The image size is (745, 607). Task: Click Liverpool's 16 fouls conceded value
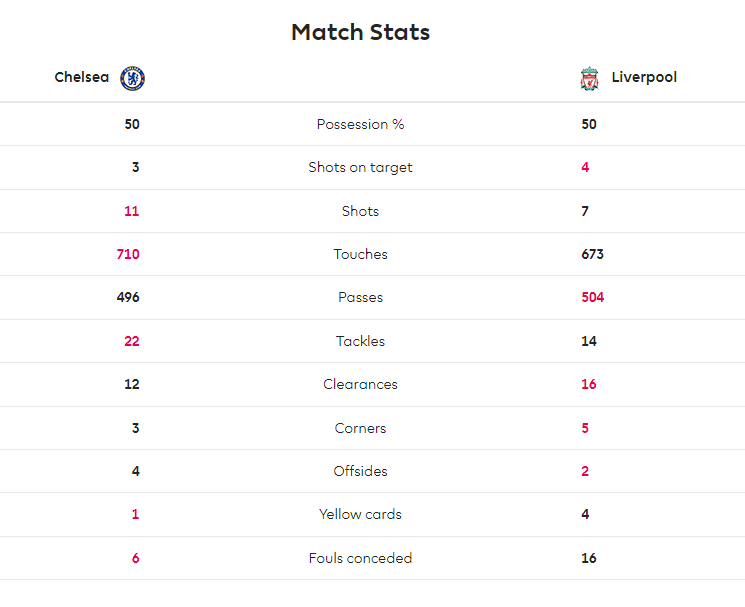tap(589, 558)
